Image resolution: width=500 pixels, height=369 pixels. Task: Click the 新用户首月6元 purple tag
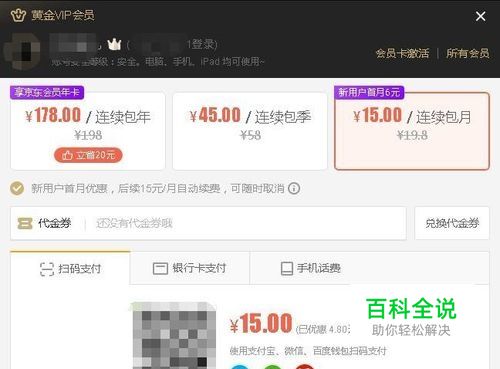tap(369, 92)
